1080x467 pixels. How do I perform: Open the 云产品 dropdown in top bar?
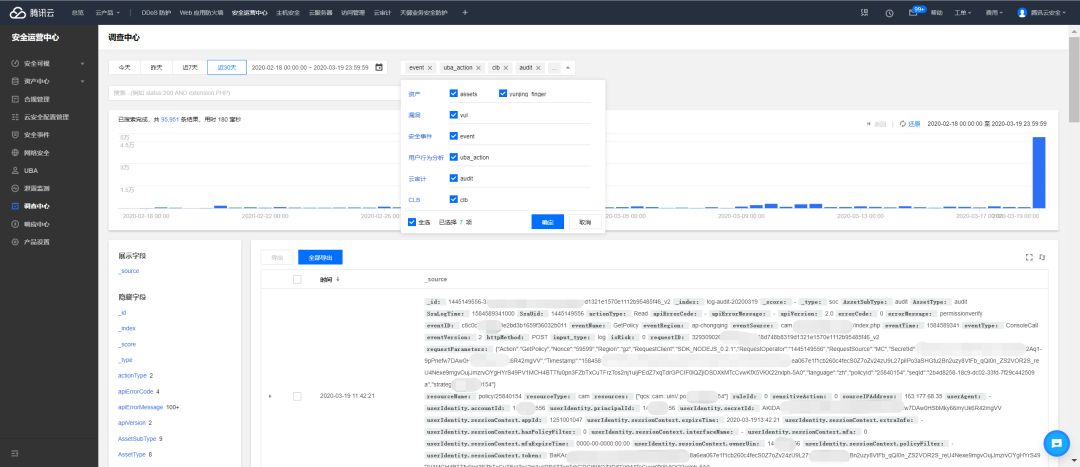(x=107, y=12)
